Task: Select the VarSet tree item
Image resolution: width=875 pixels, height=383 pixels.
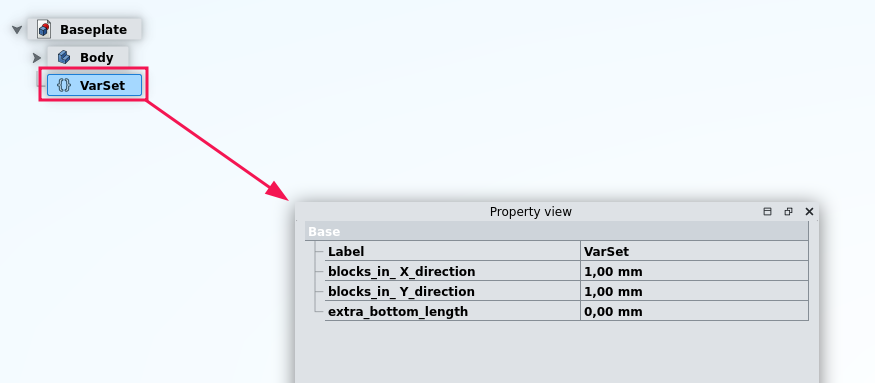Action: [x=94, y=85]
